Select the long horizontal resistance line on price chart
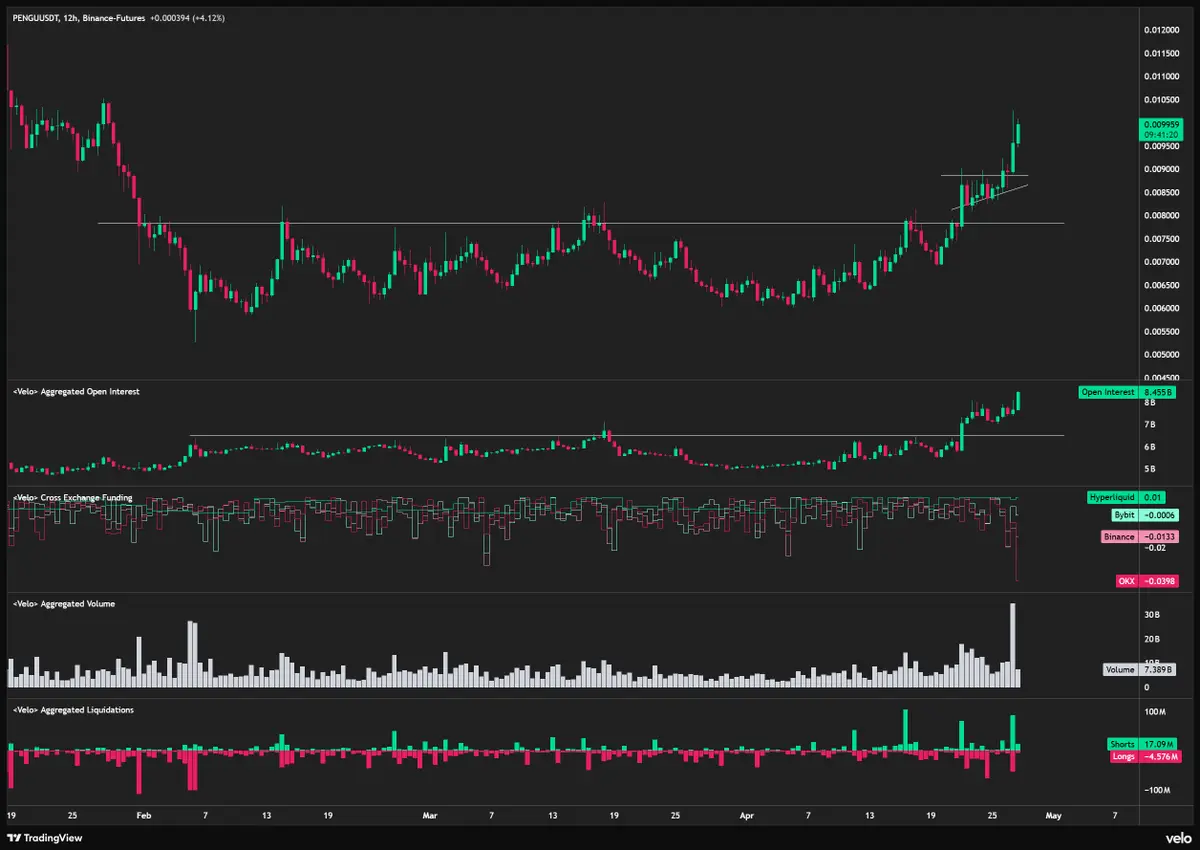This screenshot has height=850, width=1200. pyautogui.click(x=581, y=223)
